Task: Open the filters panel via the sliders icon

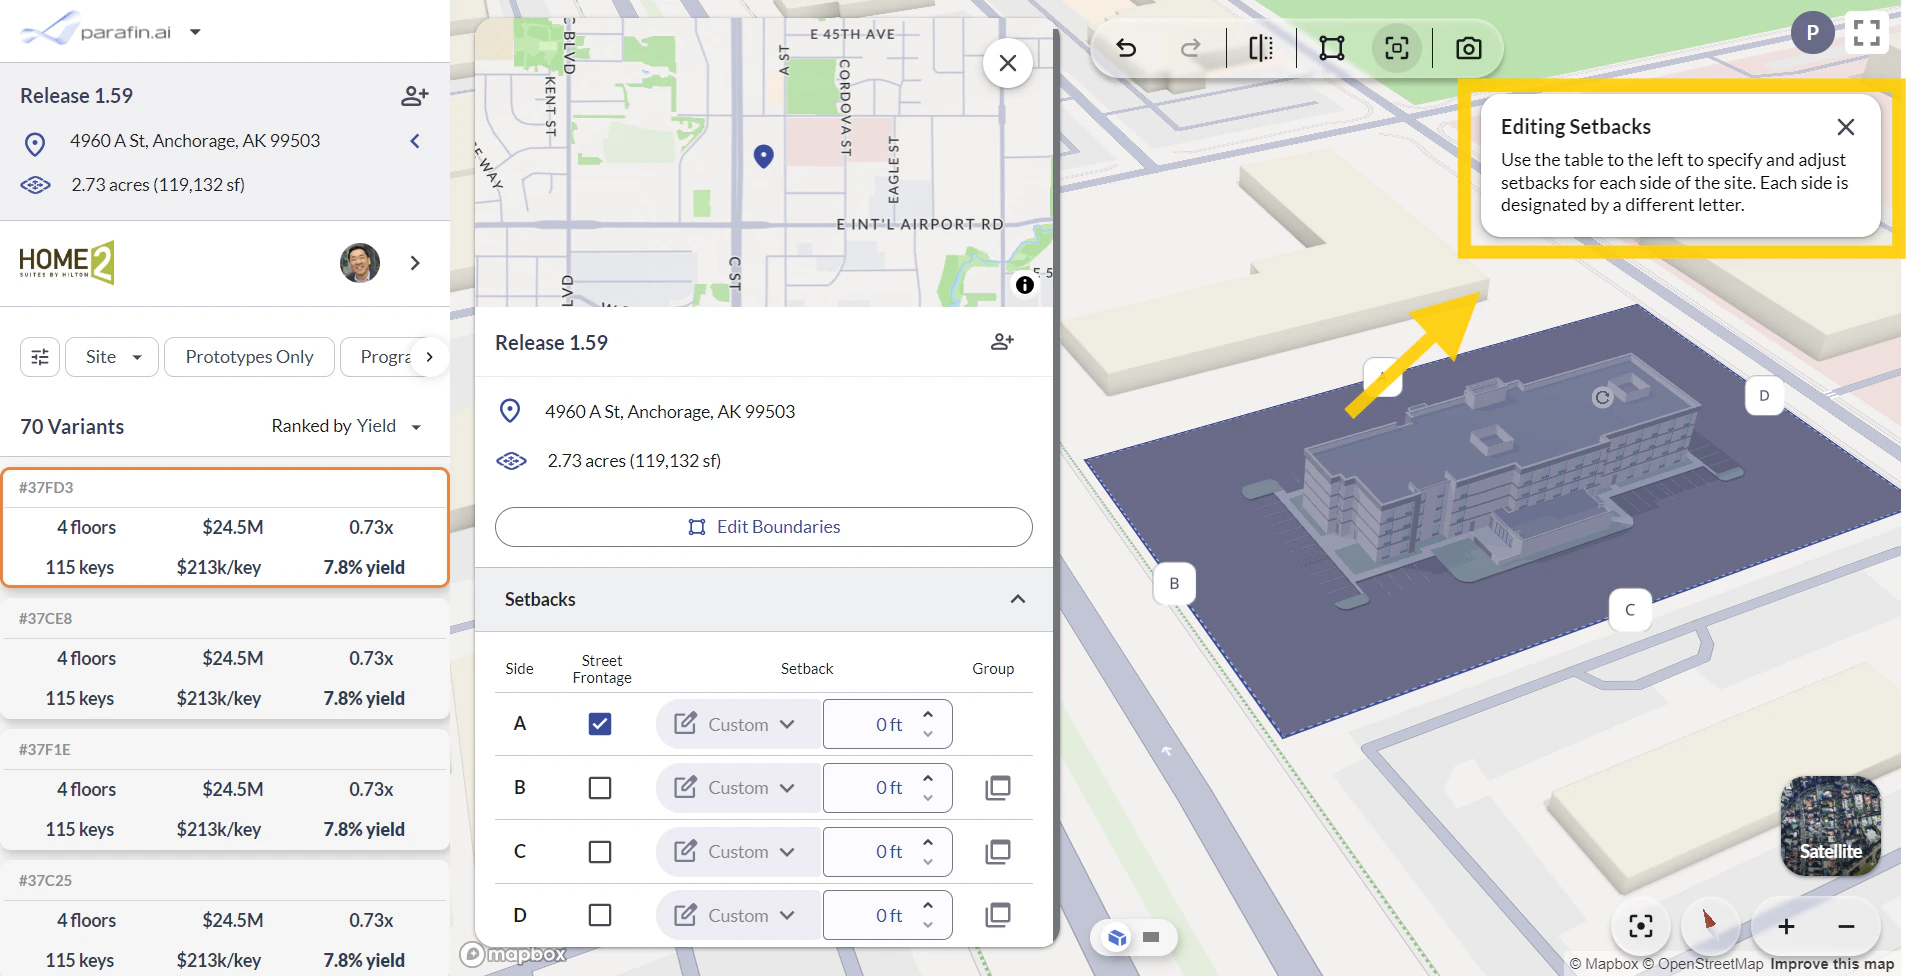Action: 39,356
